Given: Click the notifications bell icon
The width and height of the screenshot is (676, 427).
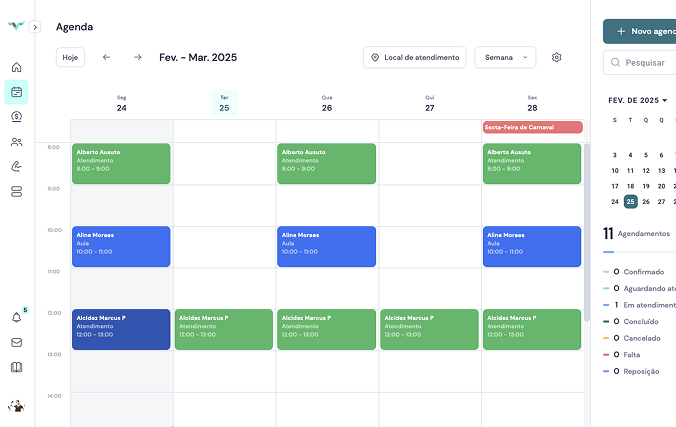Looking at the screenshot, I should (x=16, y=317).
